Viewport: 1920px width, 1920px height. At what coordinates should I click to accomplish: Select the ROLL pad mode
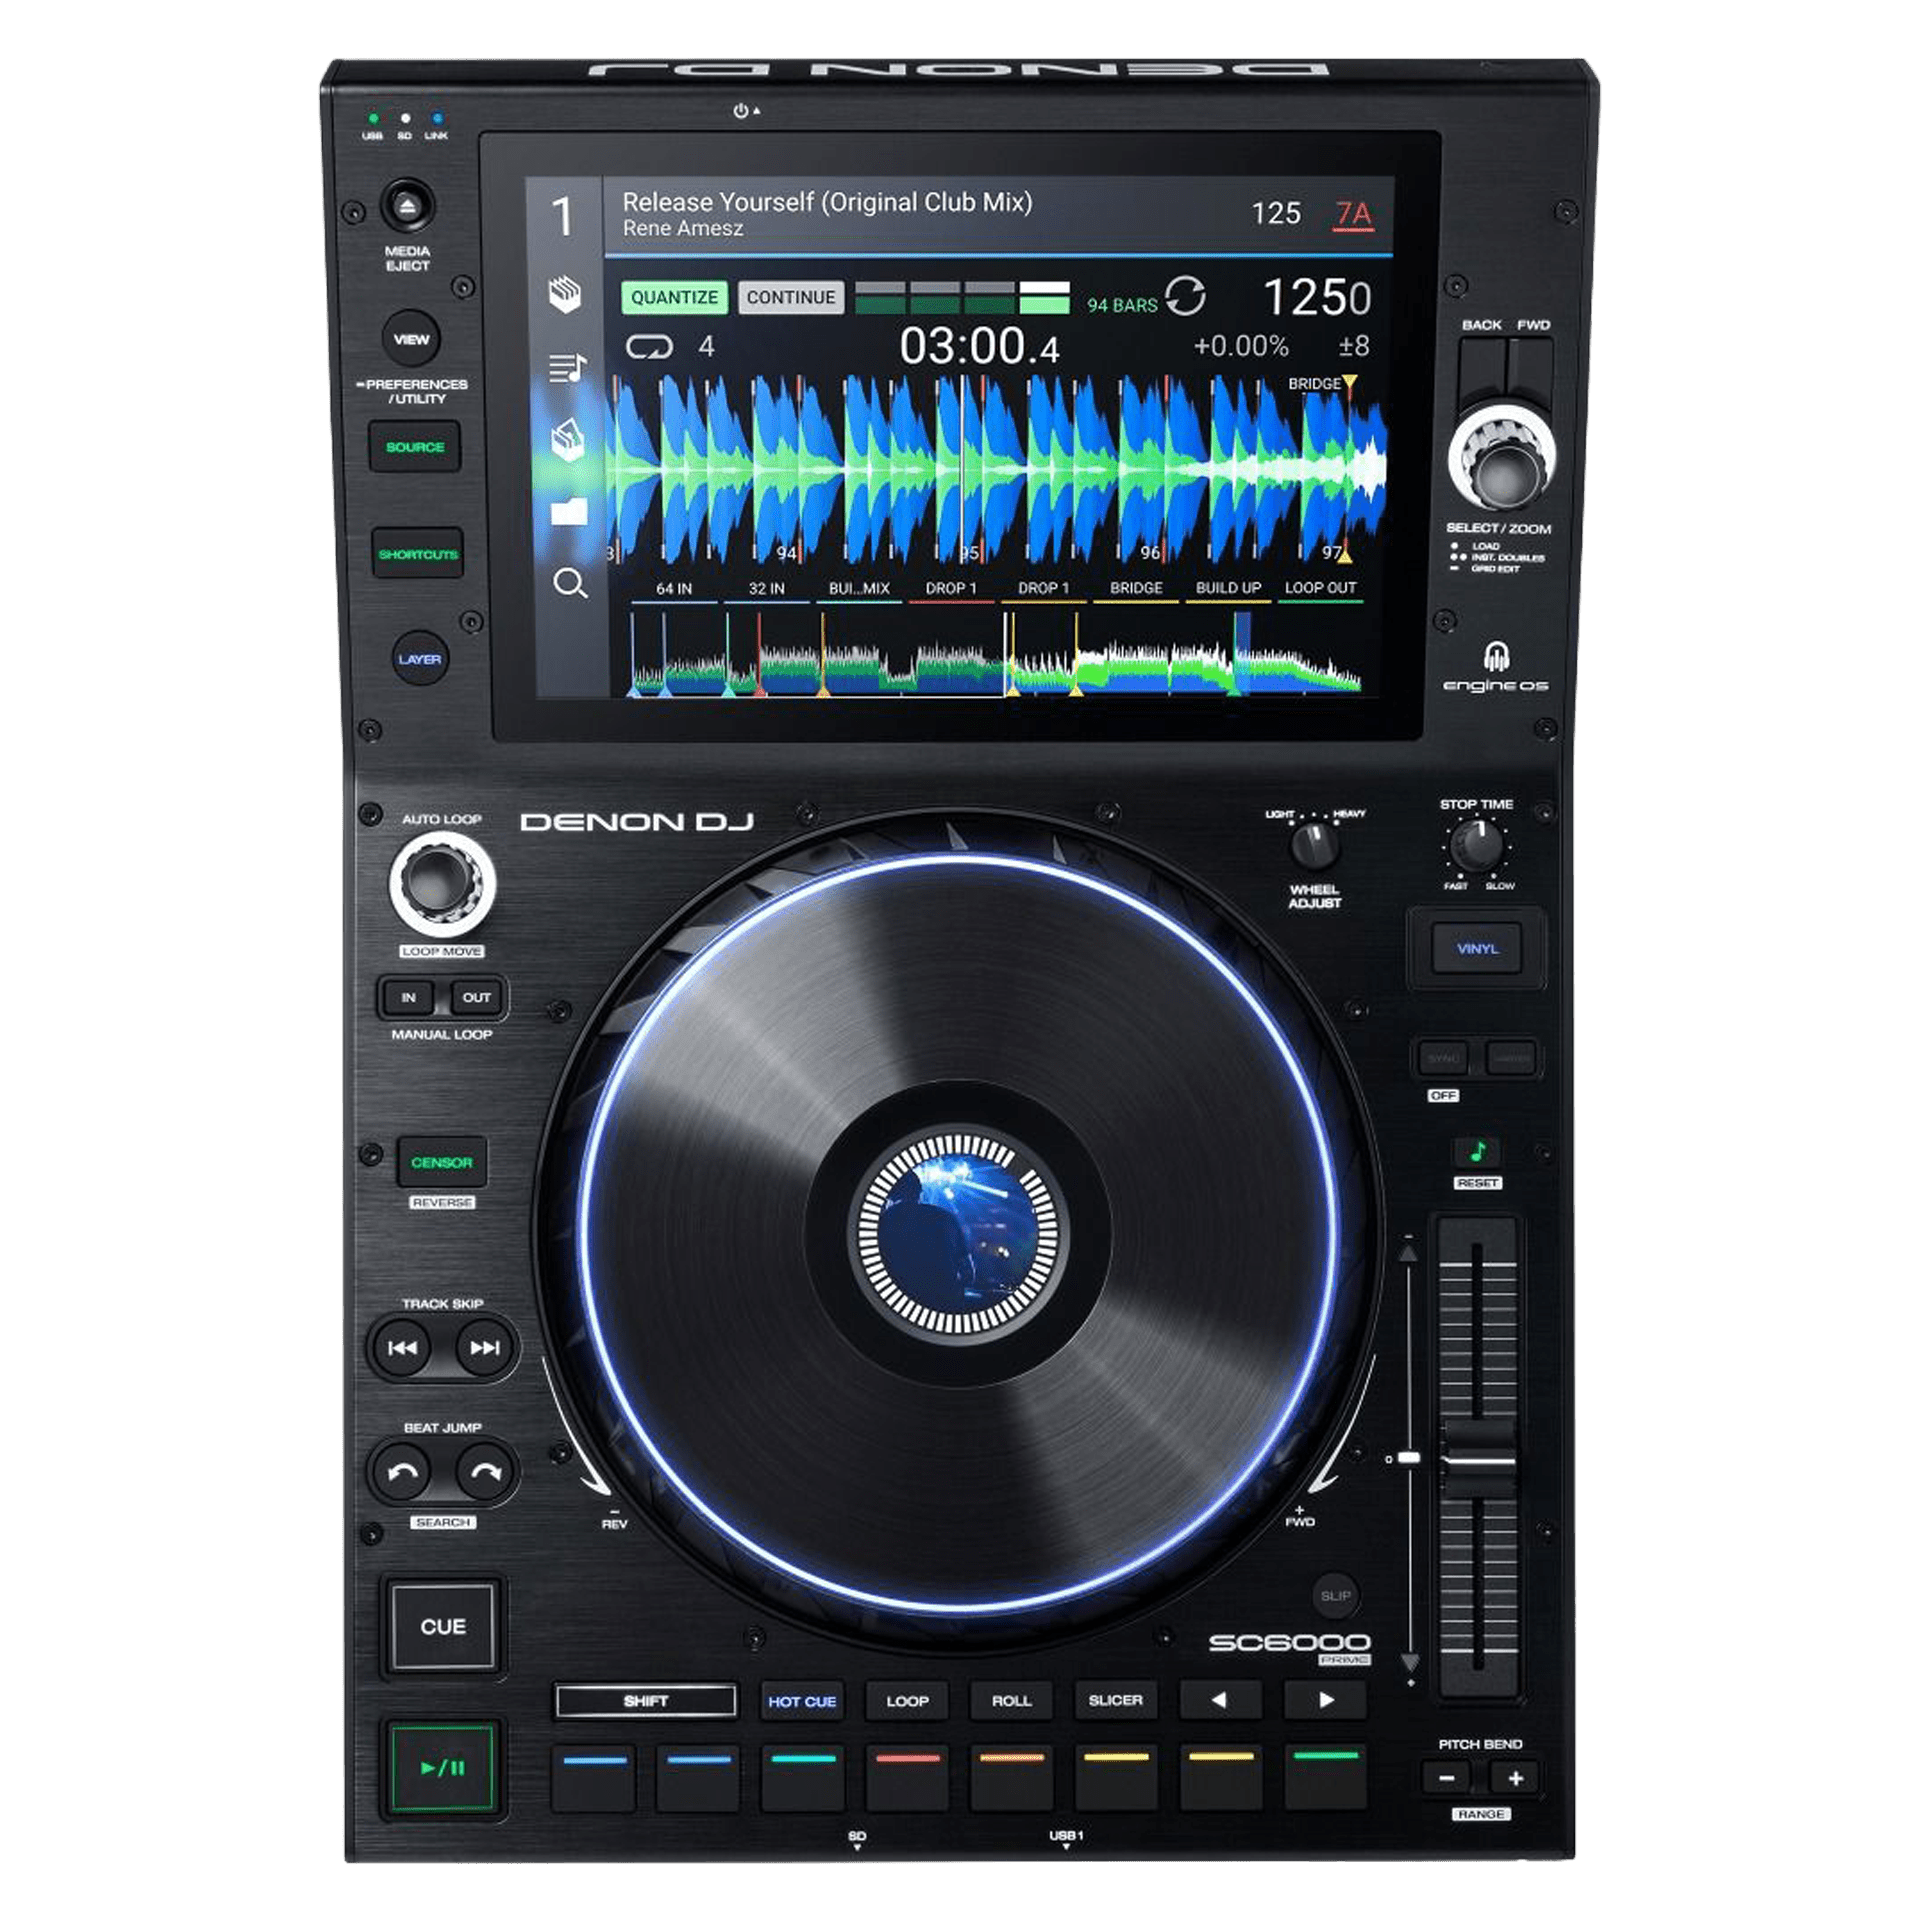point(1011,1701)
